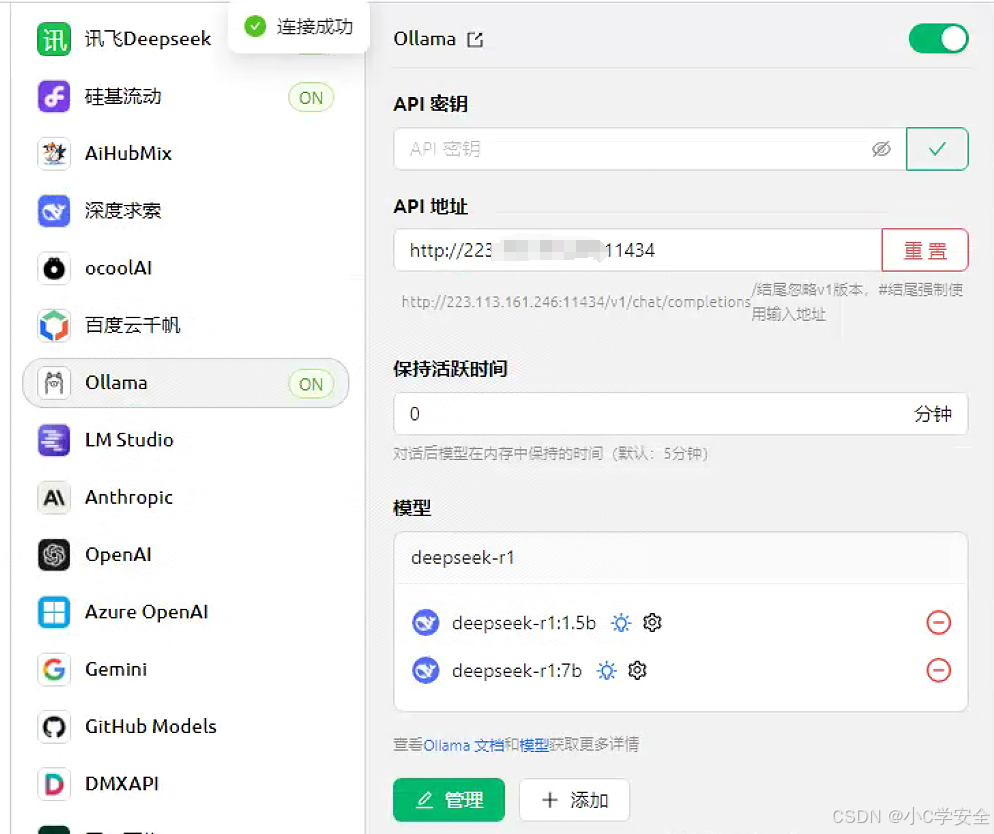Open settings gear for deepseek-r1:1.5b

(x=652, y=623)
